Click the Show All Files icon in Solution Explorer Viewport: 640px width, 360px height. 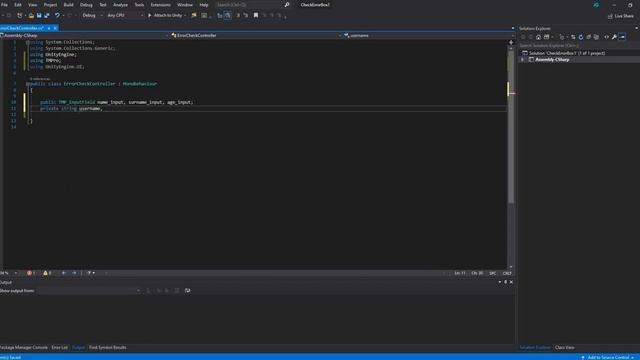(596, 37)
